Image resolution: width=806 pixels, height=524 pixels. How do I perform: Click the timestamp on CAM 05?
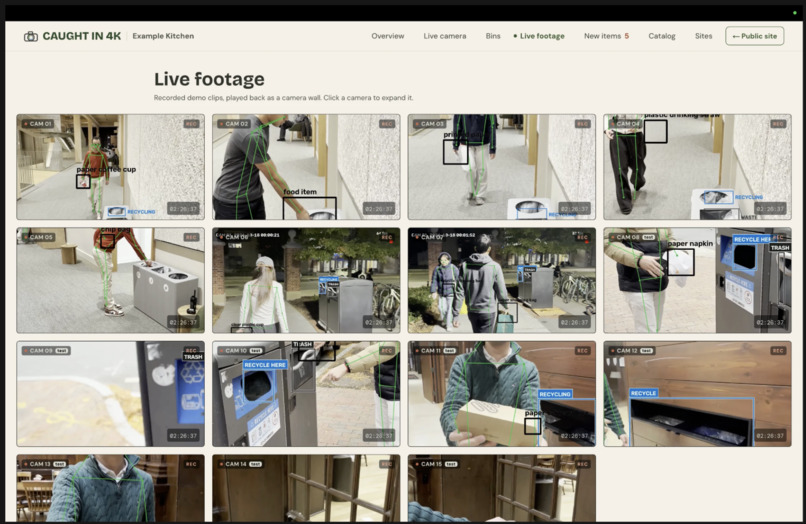(x=183, y=322)
